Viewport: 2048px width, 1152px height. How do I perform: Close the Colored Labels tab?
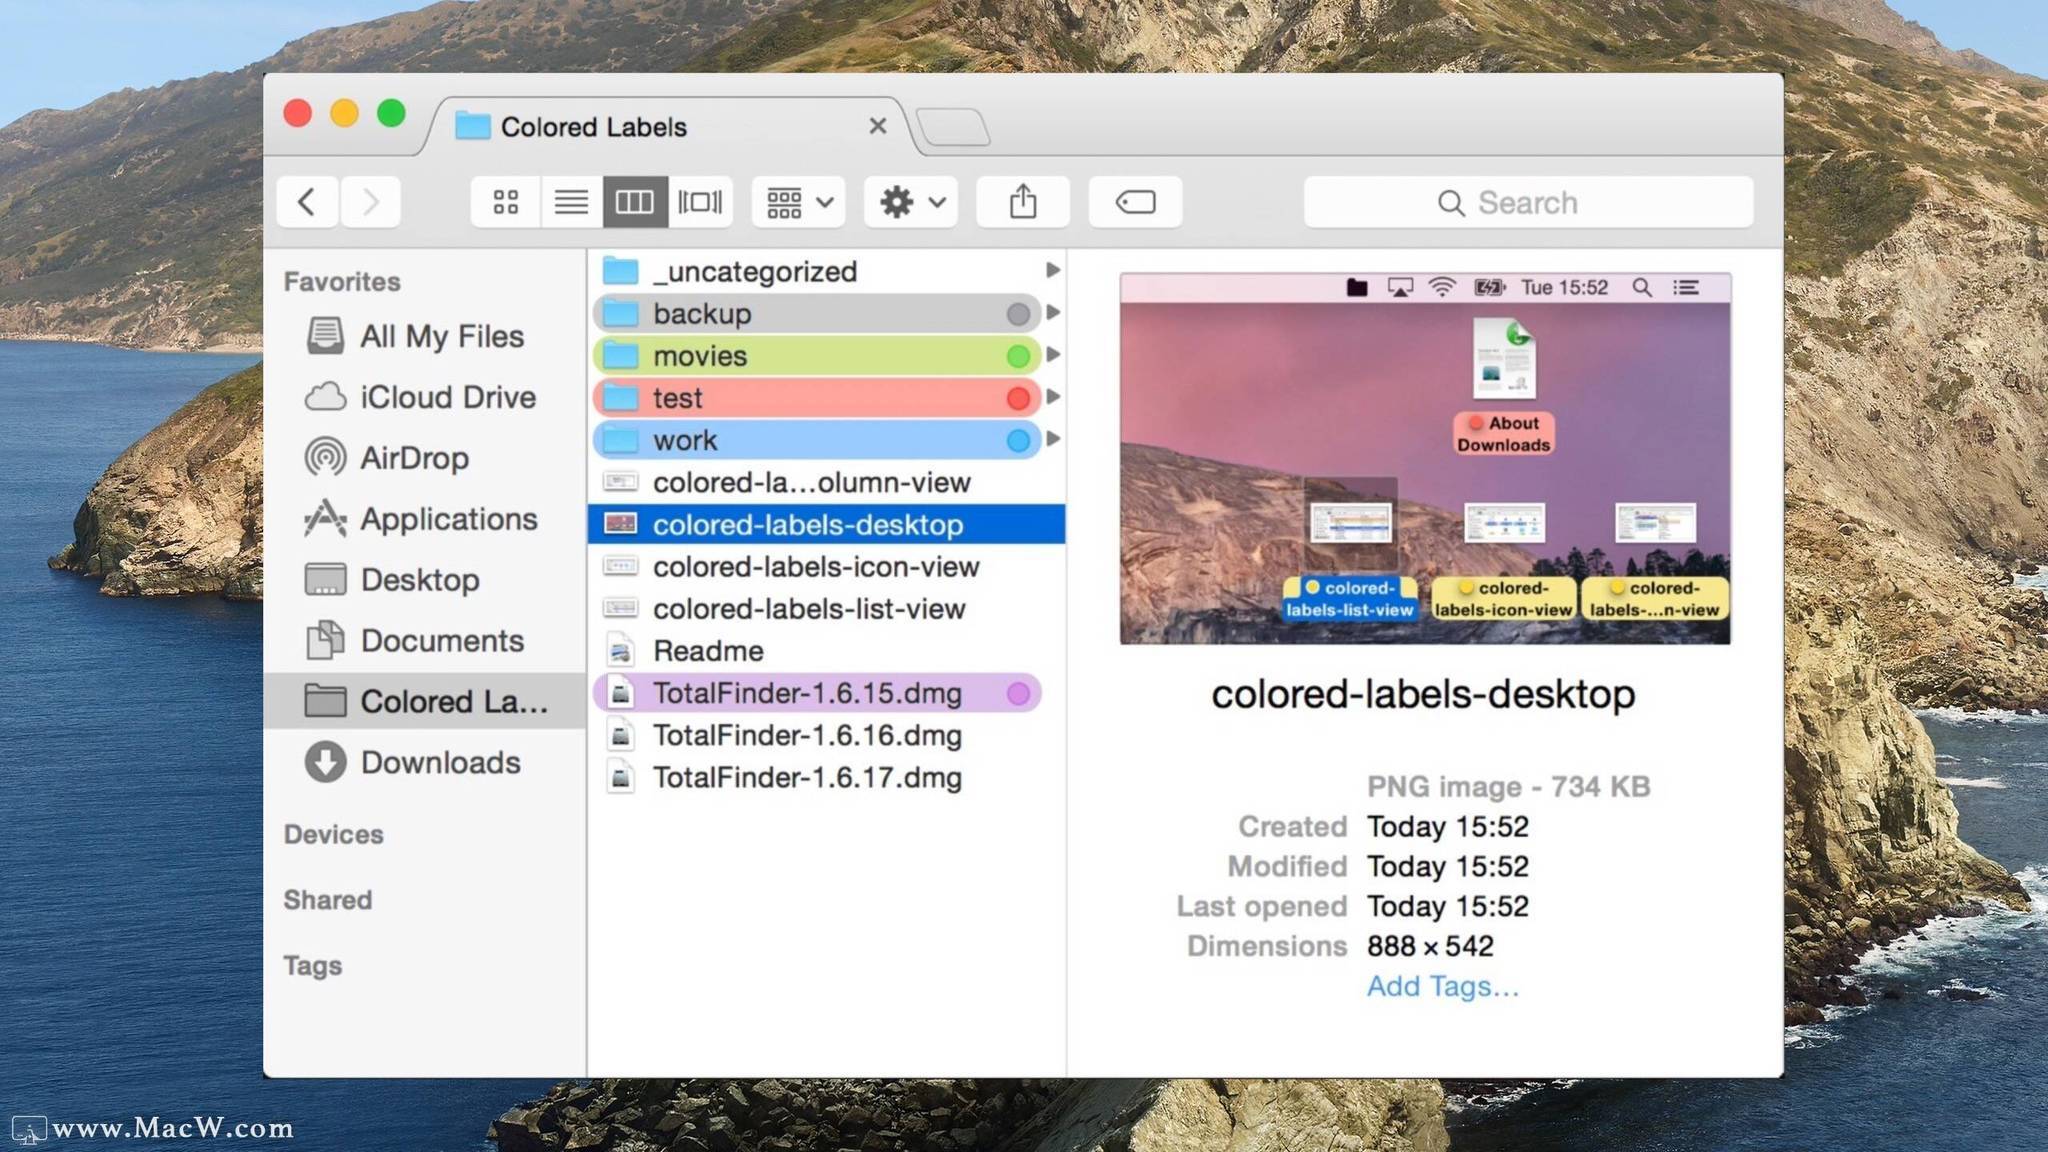point(878,126)
